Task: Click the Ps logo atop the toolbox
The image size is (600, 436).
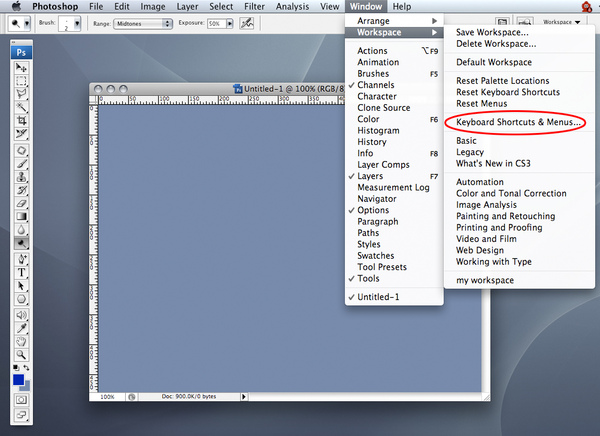Action: click(21, 52)
